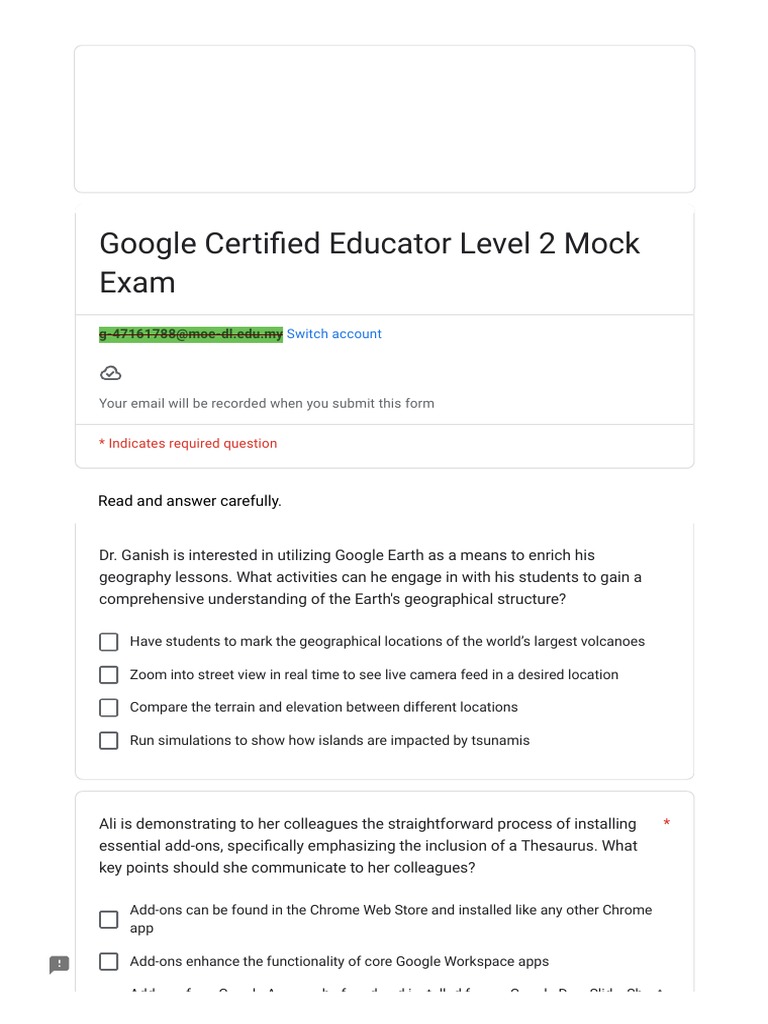Click the 'Indicates required question' notice
768x1024 pixels.
click(x=188, y=444)
